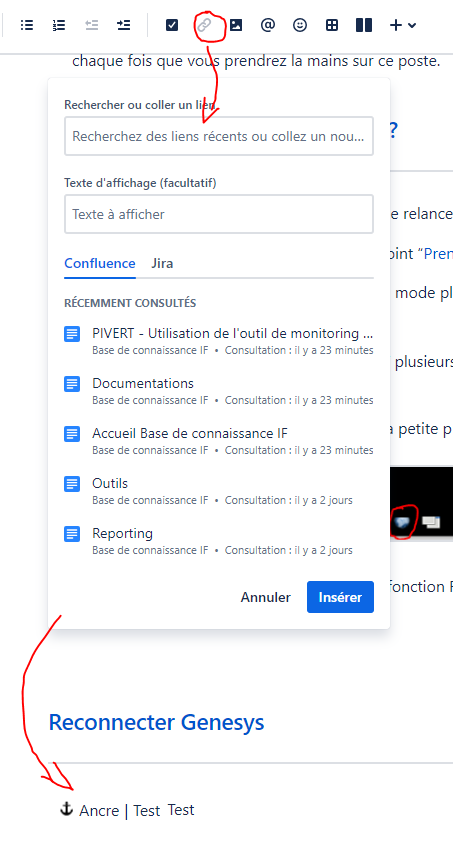Click the 'Texte à afficher' field
The image size is (453, 844).
[219, 214]
